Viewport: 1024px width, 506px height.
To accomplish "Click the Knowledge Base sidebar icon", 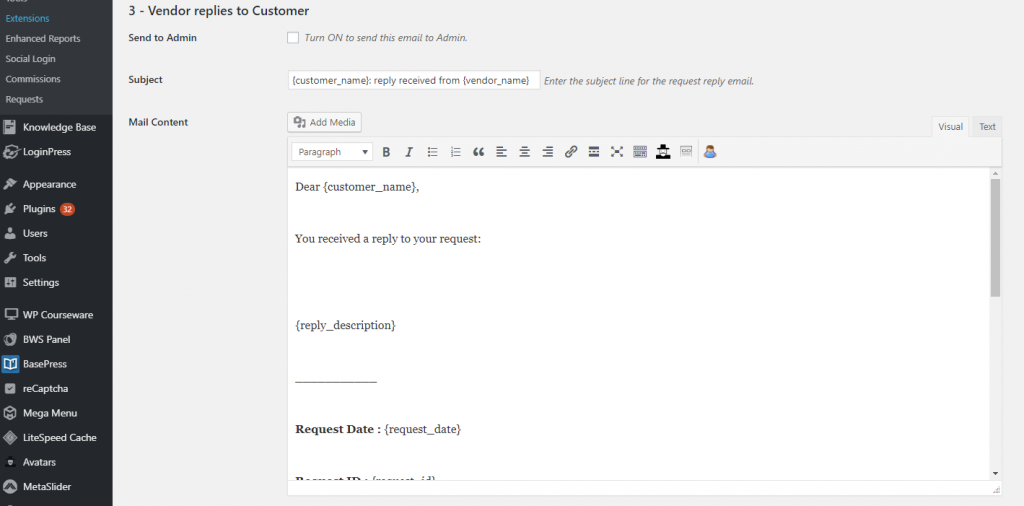I will (10, 127).
